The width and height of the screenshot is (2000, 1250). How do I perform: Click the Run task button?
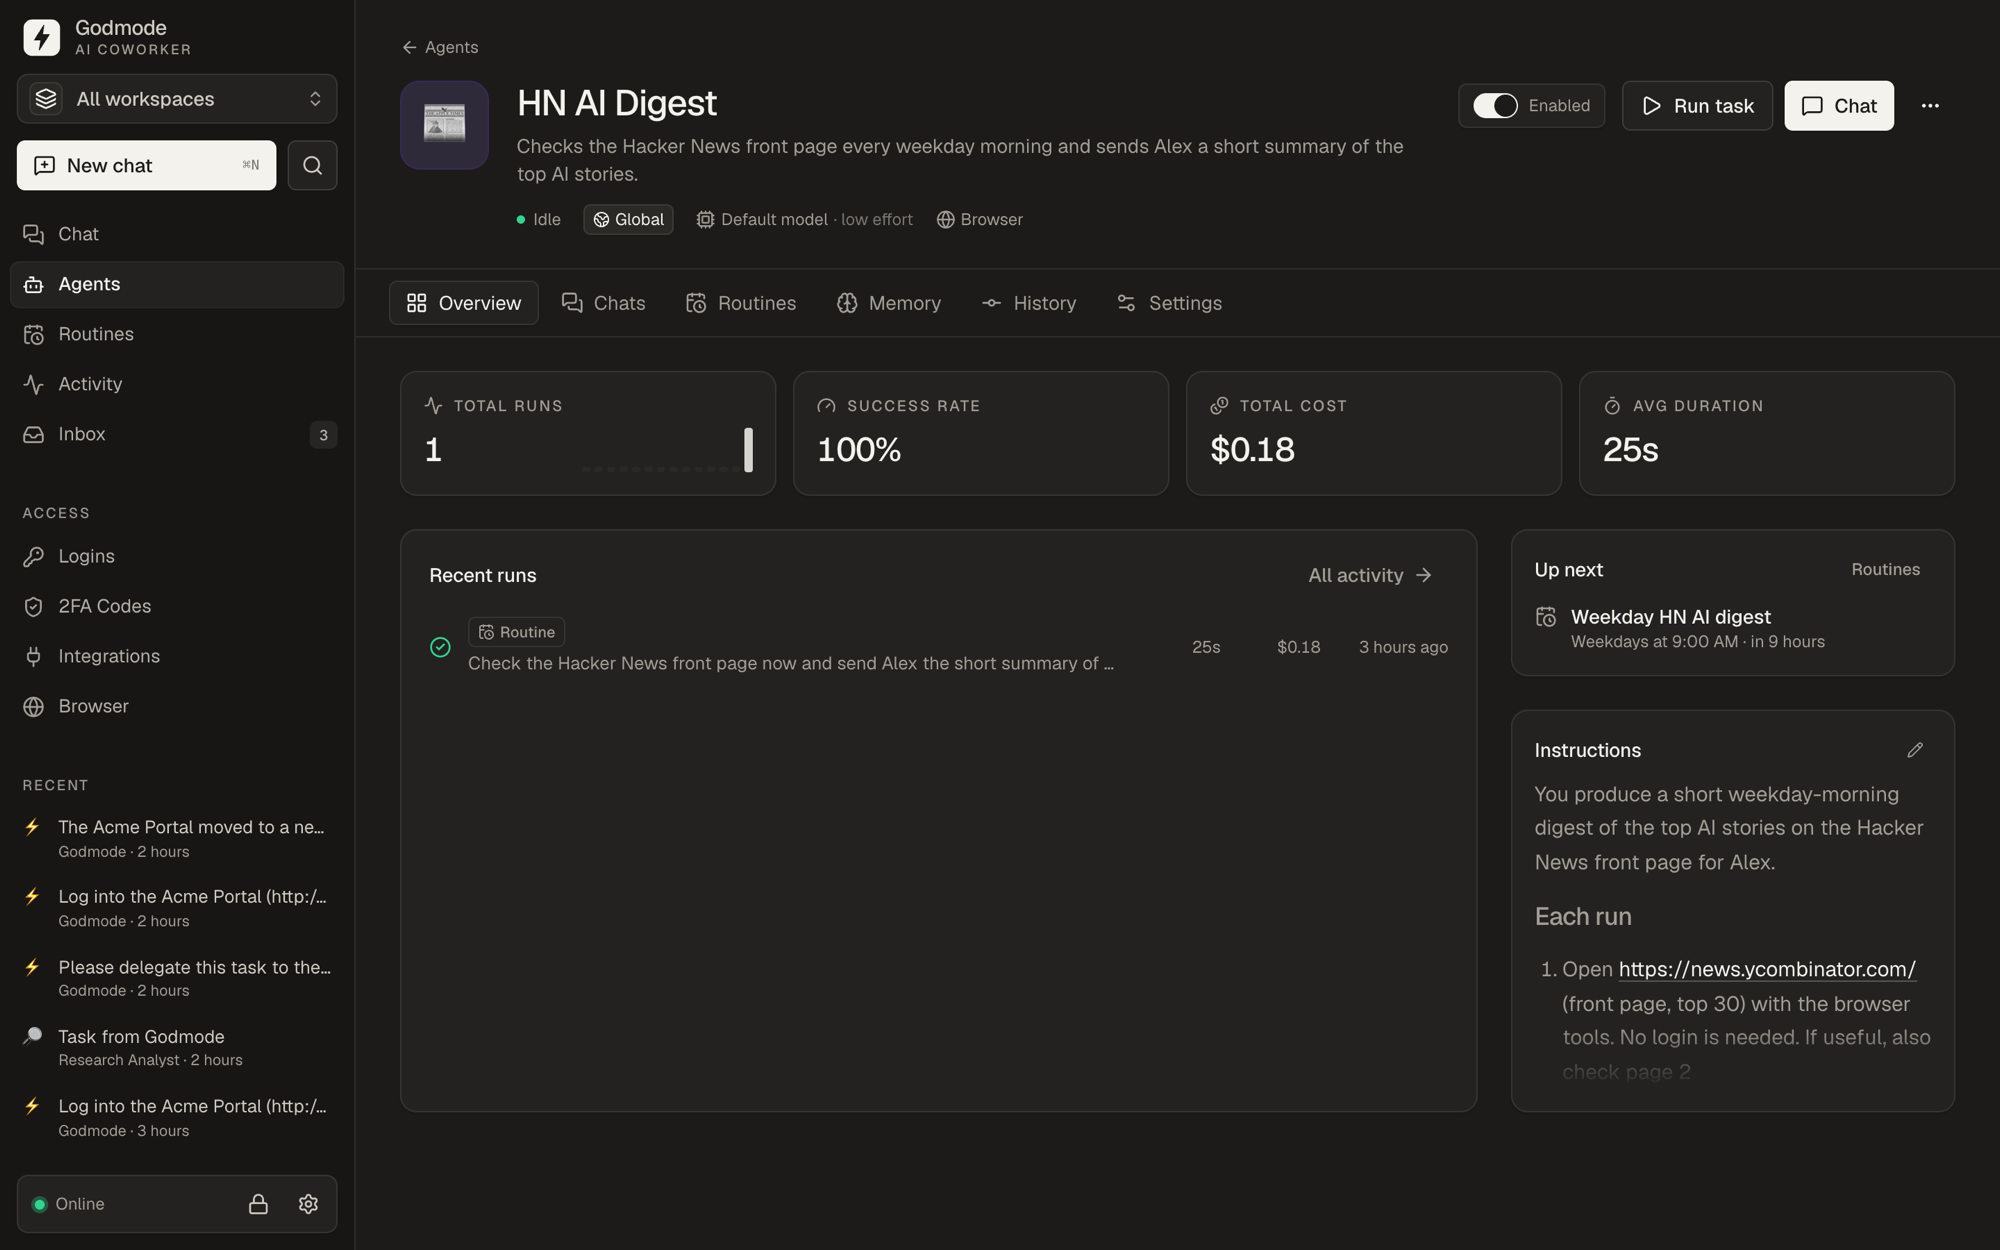[x=1697, y=106]
